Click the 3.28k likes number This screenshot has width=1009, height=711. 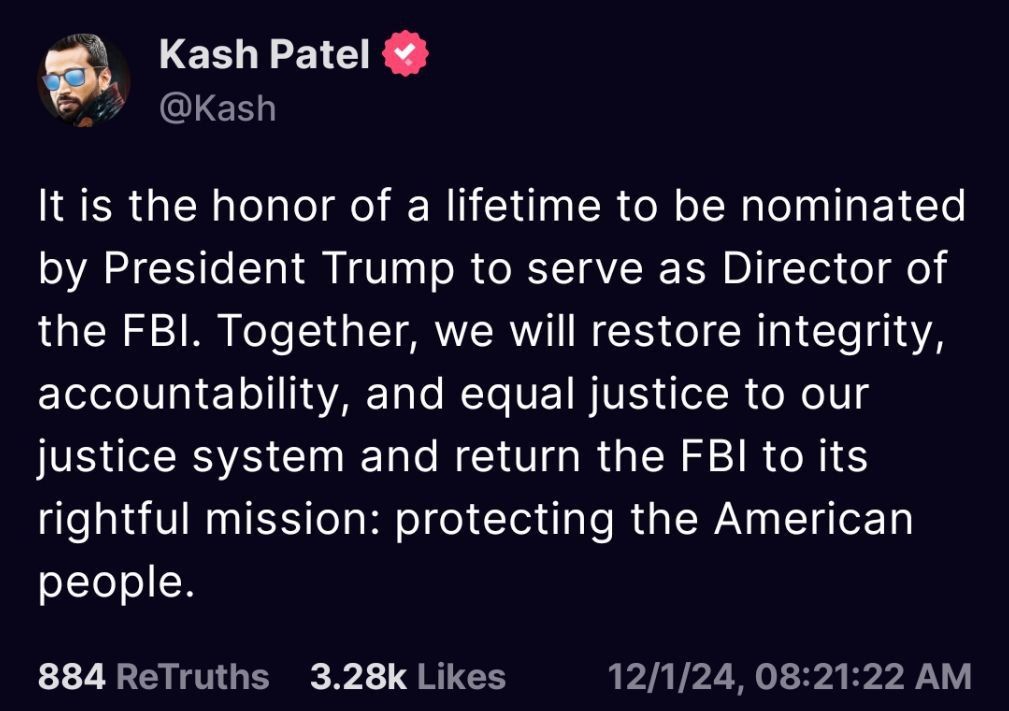[x=358, y=676]
